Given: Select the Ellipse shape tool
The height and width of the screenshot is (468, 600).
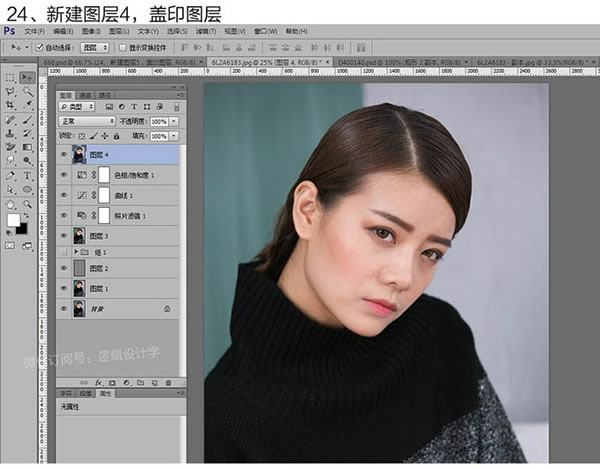Looking at the screenshot, I should (27, 189).
